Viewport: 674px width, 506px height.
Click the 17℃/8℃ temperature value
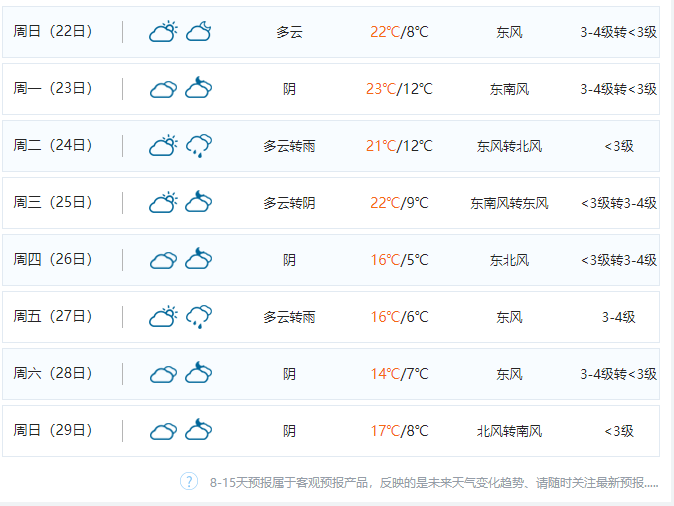click(399, 431)
